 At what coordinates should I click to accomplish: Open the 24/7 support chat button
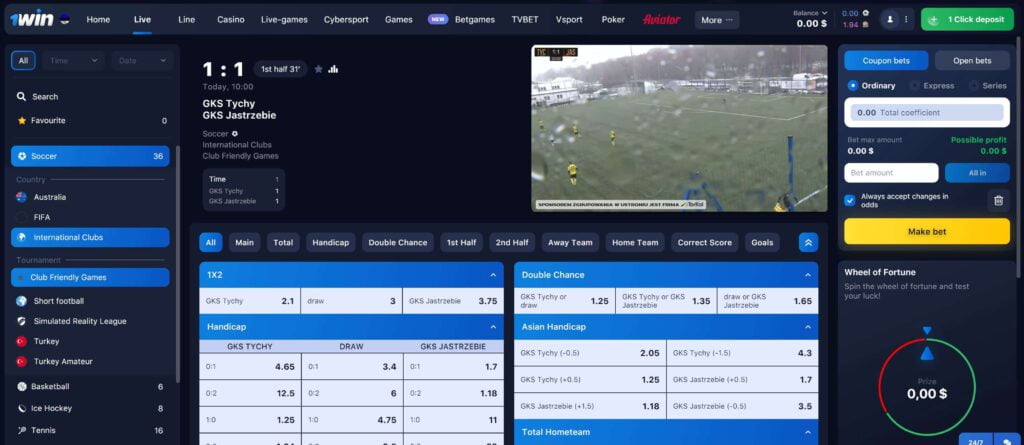pos(975,440)
